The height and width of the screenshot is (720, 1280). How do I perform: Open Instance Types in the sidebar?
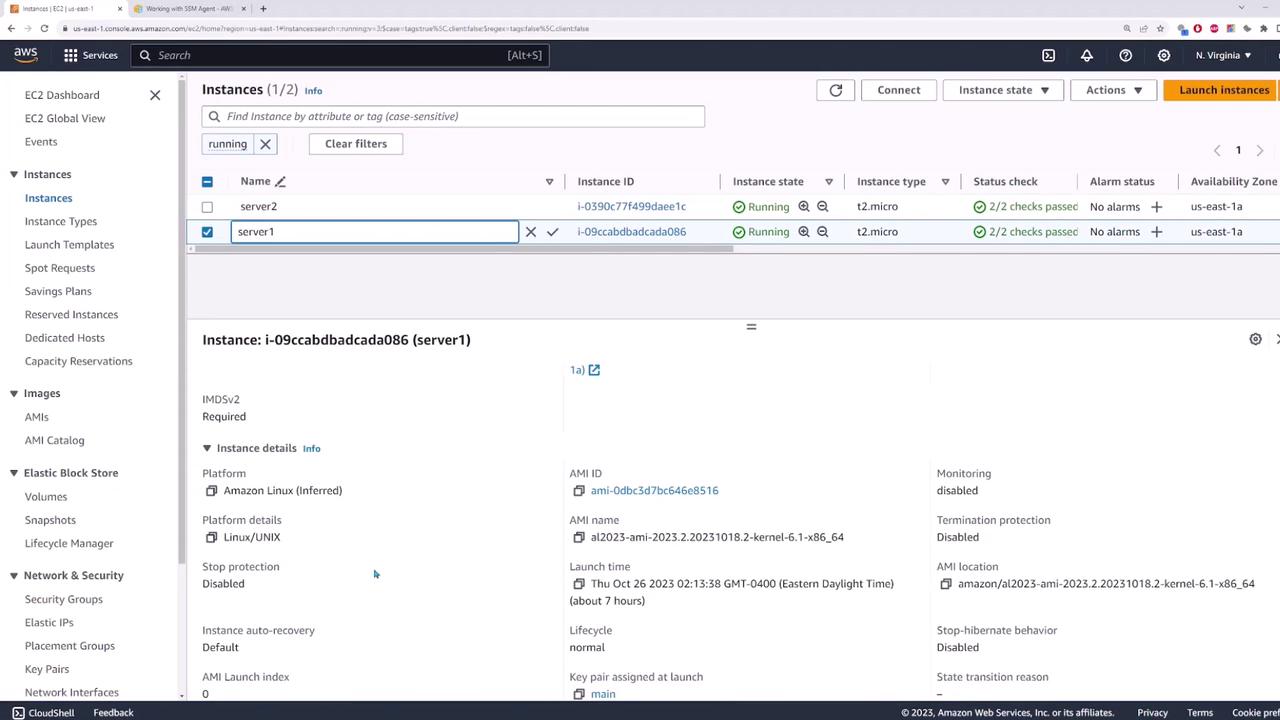(x=61, y=222)
